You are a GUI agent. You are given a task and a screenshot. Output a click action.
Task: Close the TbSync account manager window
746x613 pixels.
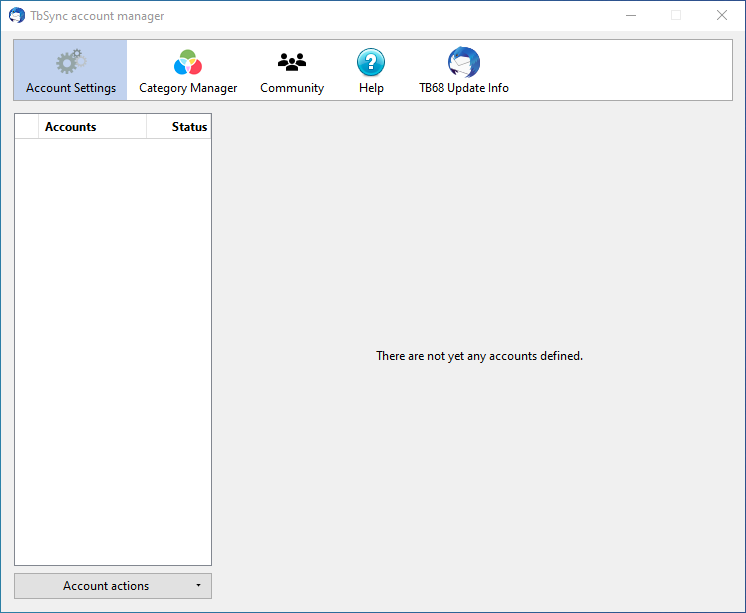click(721, 15)
